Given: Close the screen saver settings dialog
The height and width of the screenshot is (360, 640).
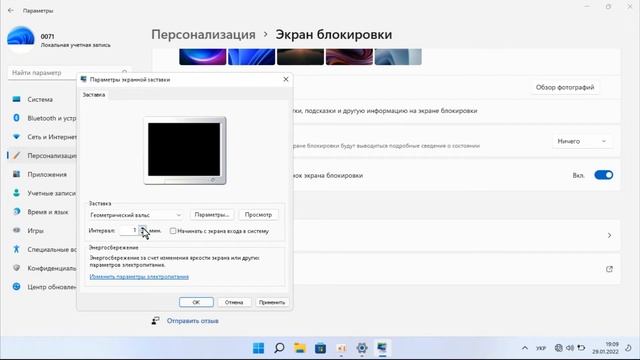Looking at the screenshot, I should coord(286,79).
